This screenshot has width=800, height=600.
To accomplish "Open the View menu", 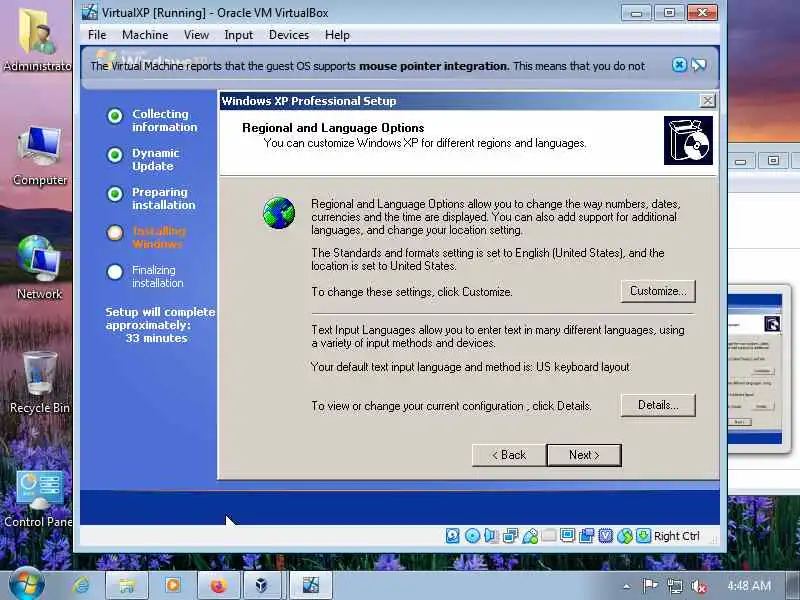I will pos(196,35).
